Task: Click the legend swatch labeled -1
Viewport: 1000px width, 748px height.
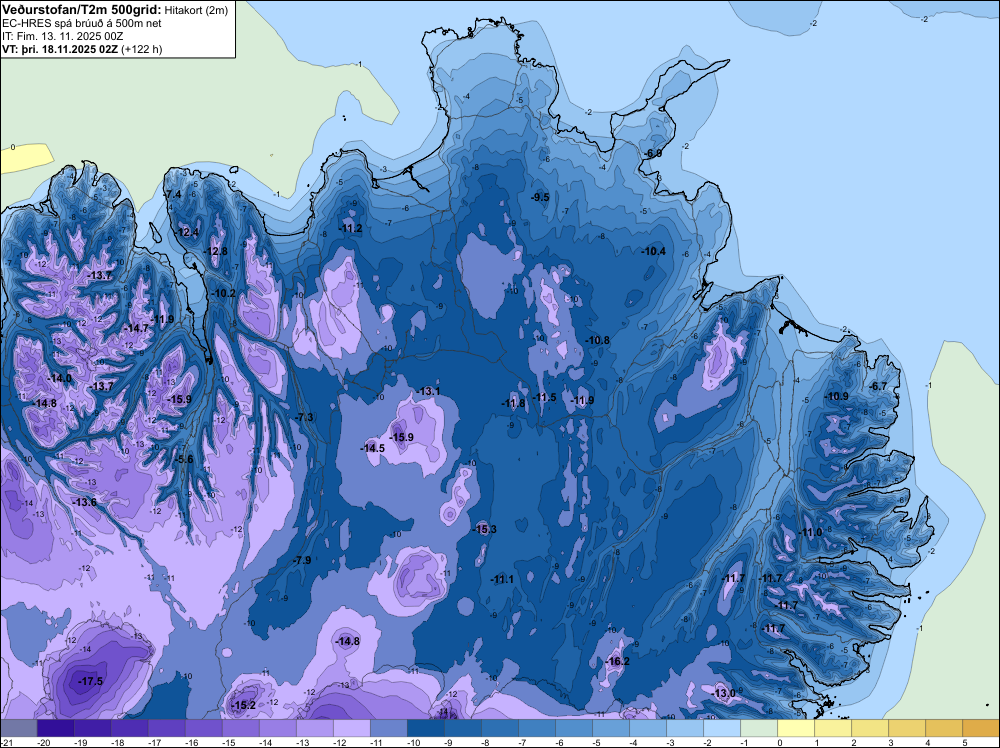Action: (758, 728)
